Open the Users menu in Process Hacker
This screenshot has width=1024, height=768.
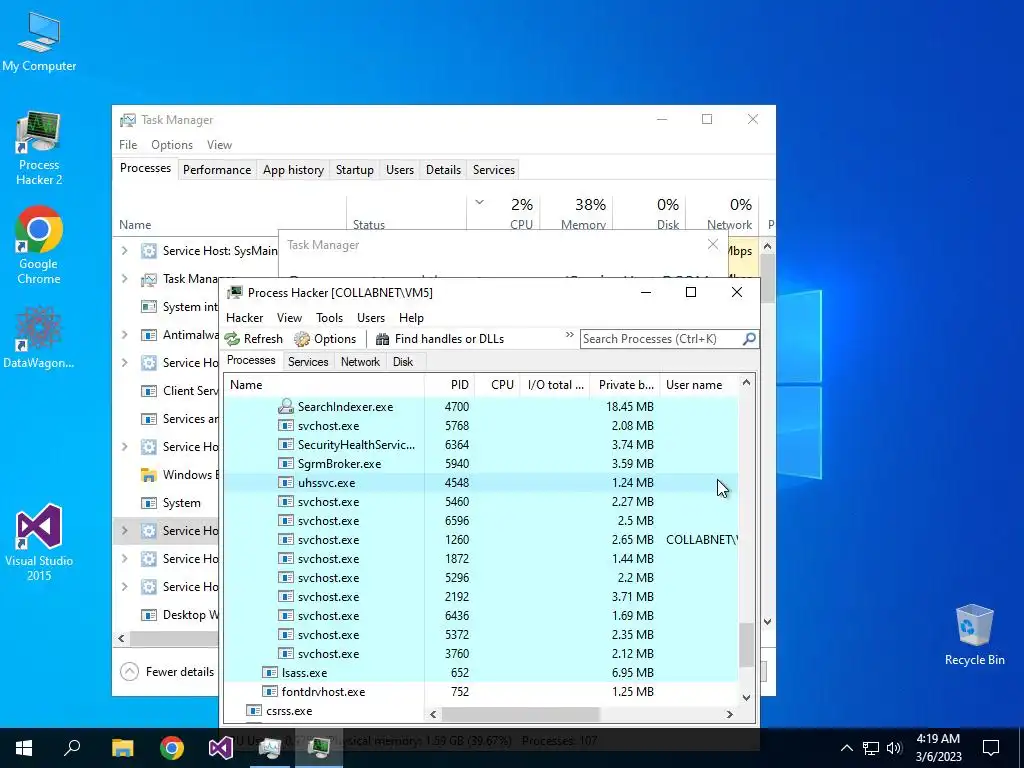371,318
